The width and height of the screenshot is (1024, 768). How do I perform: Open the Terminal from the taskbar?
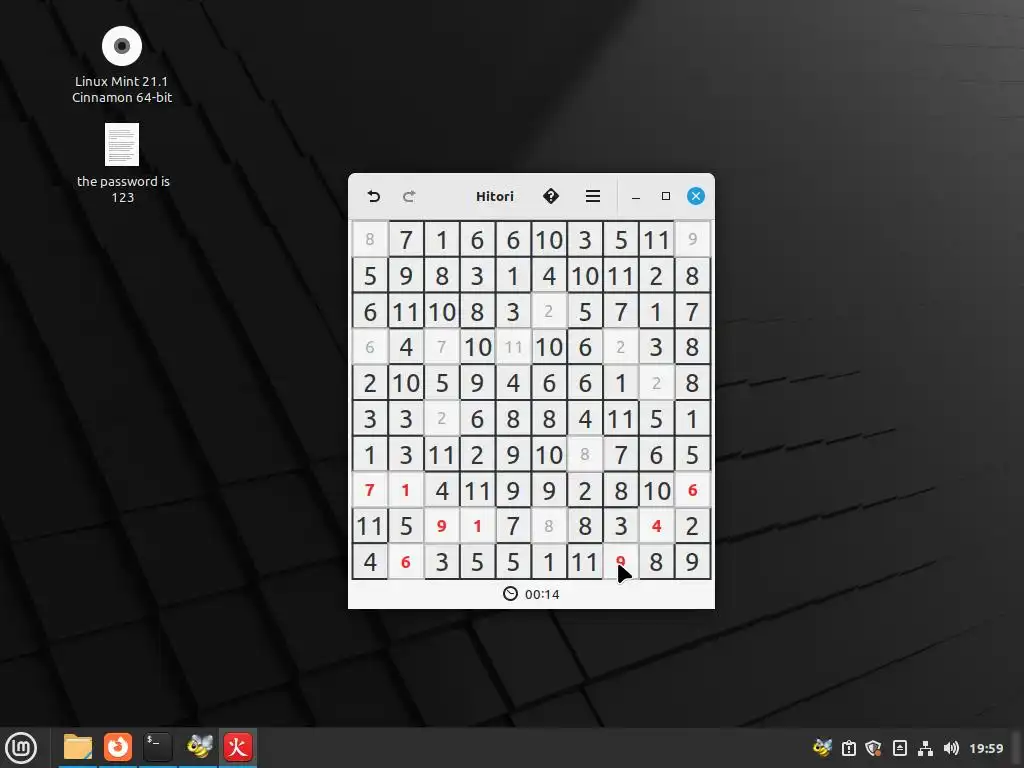pyautogui.click(x=157, y=747)
